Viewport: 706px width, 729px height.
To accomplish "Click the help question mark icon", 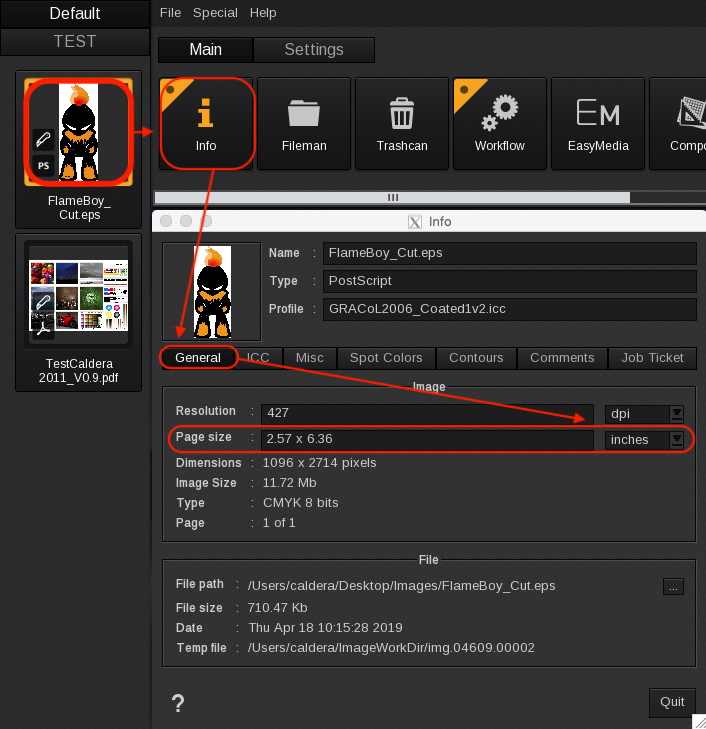I will coord(178,702).
